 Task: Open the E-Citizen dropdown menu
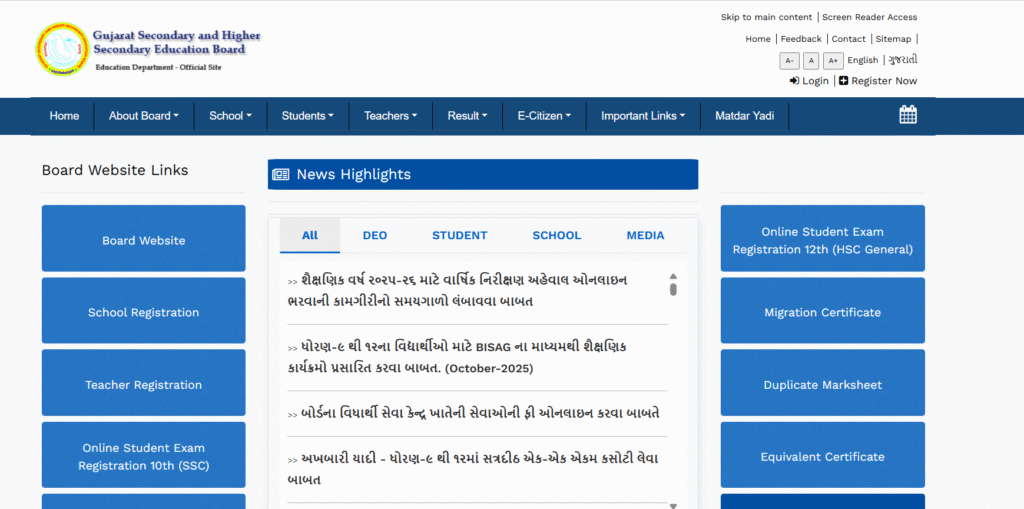(543, 116)
